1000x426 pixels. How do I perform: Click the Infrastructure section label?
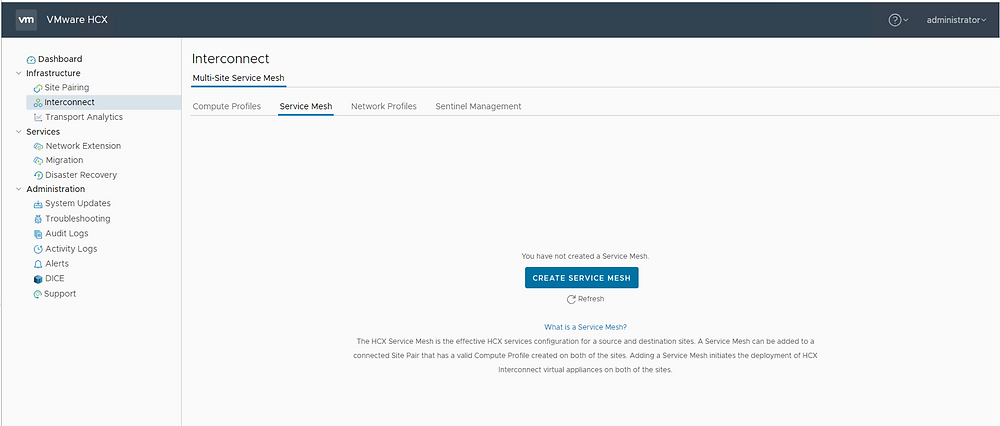point(54,73)
